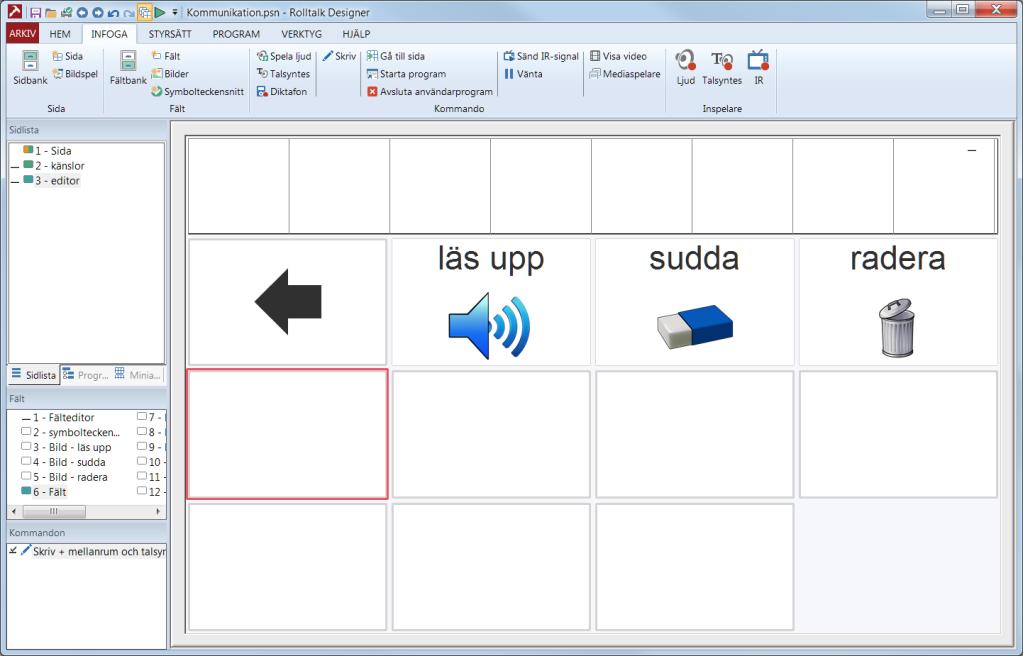
Task: Click the 'radera' trash can cell
Action: pyautogui.click(x=898, y=302)
